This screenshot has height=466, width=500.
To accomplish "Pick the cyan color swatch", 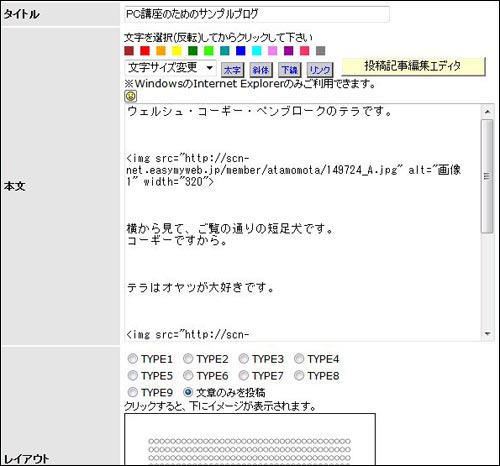I will pyautogui.click(x=257, y=51).
